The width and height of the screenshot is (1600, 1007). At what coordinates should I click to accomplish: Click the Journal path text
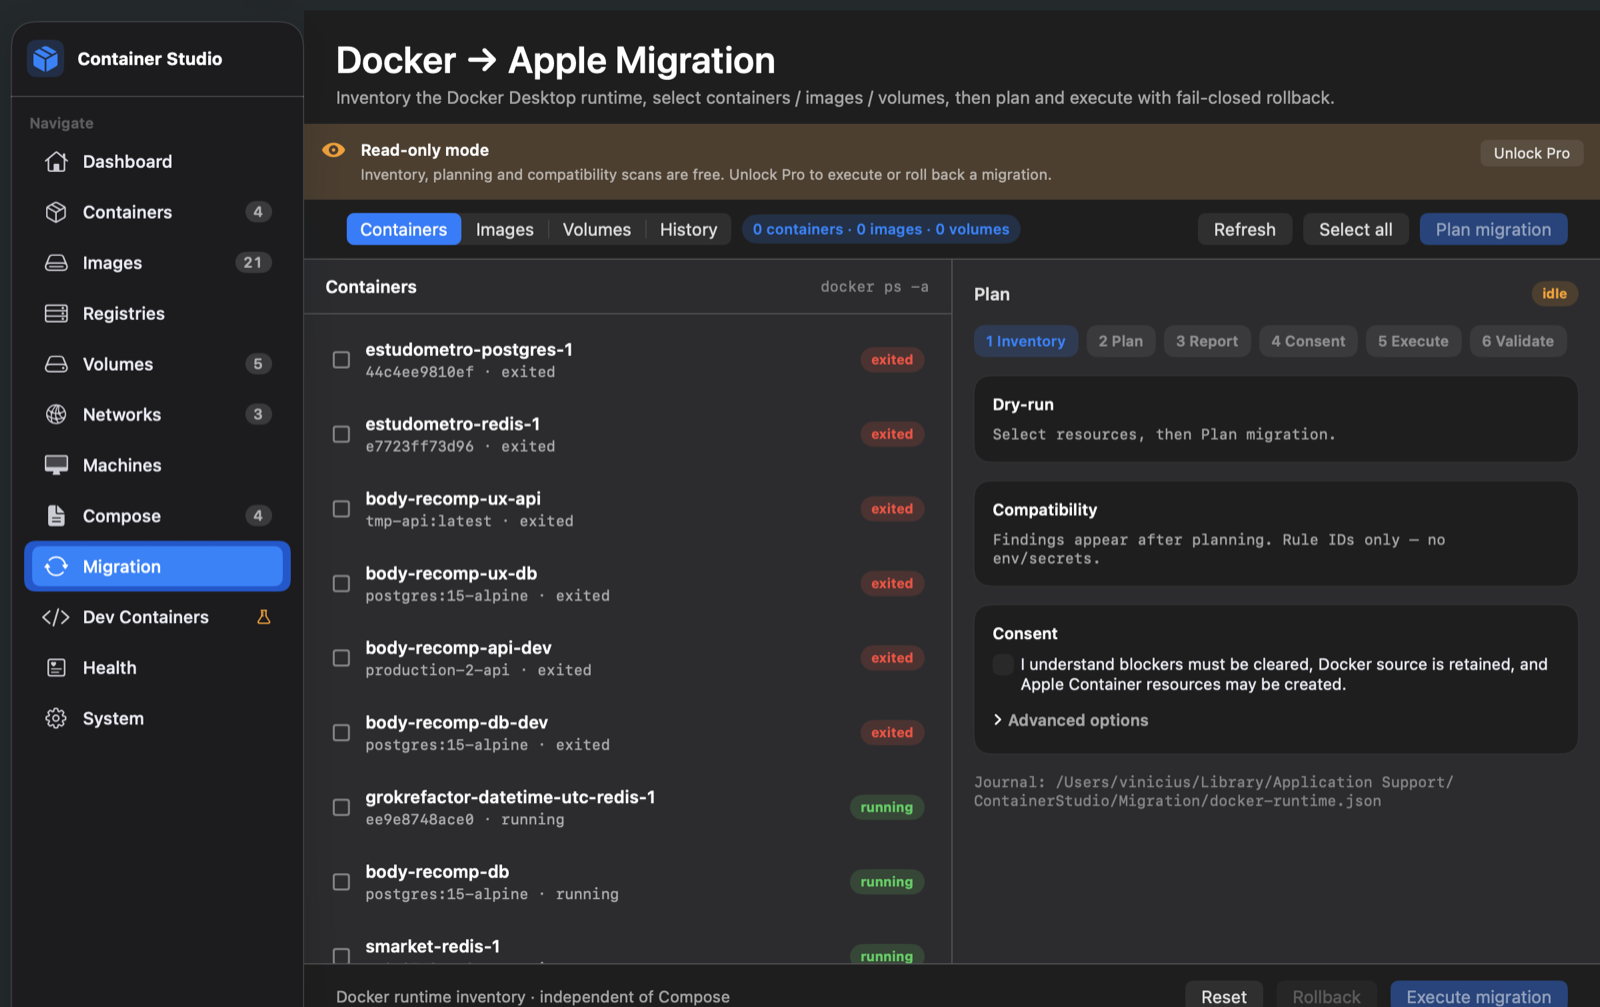click(x=1214, y=791)
